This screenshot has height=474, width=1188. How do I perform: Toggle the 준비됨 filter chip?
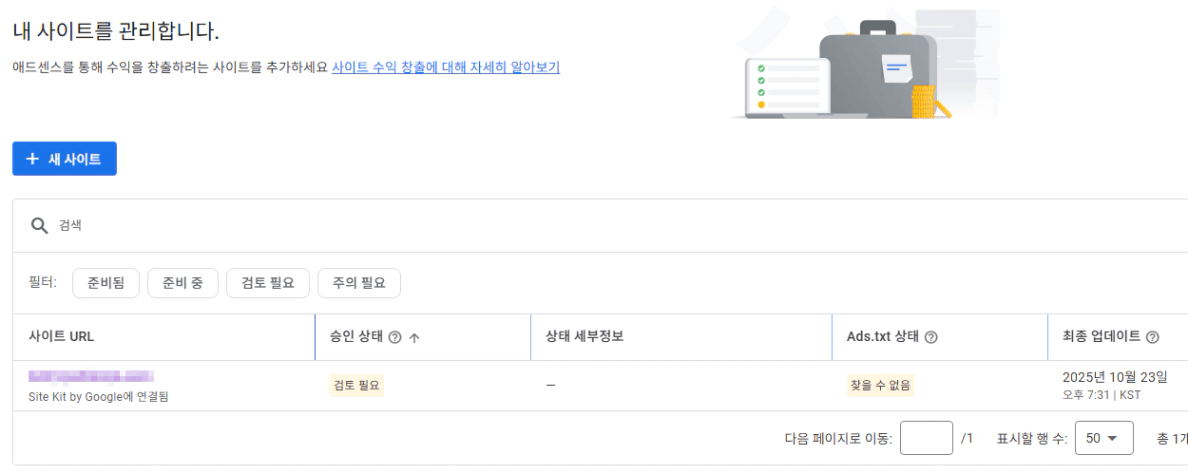point(106,283)
